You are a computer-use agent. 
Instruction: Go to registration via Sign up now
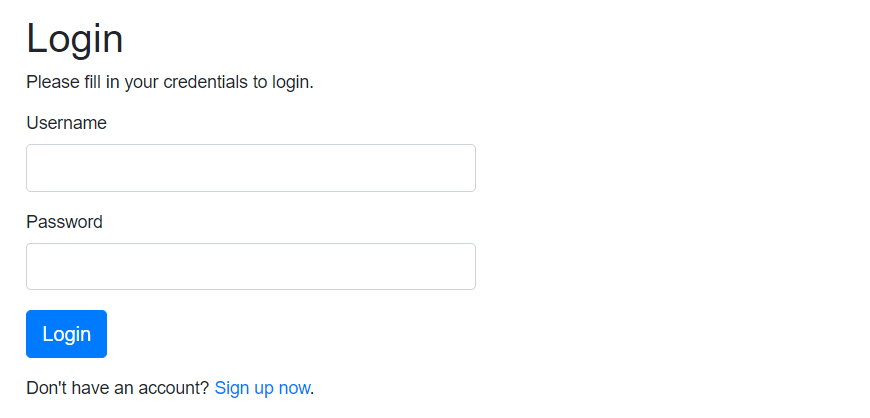pos(262,388)
